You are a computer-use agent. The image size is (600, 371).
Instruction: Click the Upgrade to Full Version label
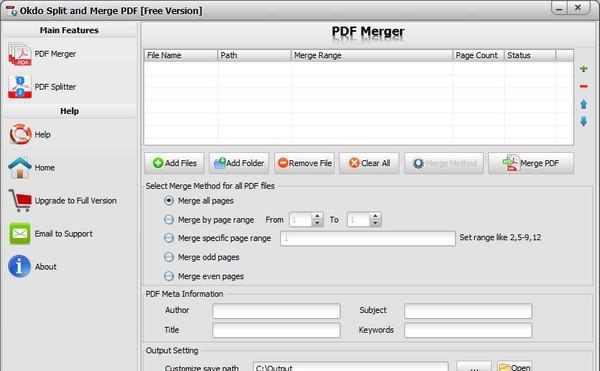(x=76, y=200)
